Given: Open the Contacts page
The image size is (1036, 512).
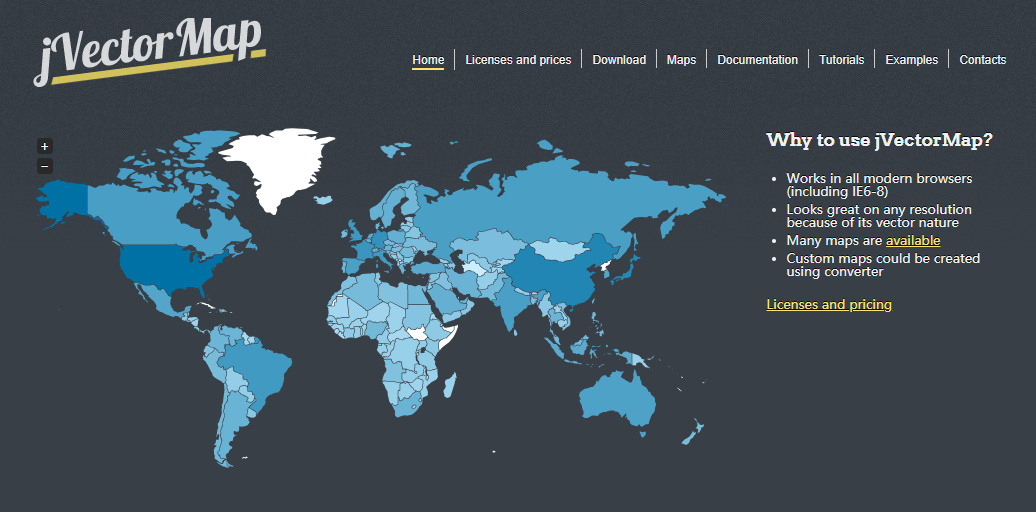Looking at the screenshot, I should (x=983, y=59).
